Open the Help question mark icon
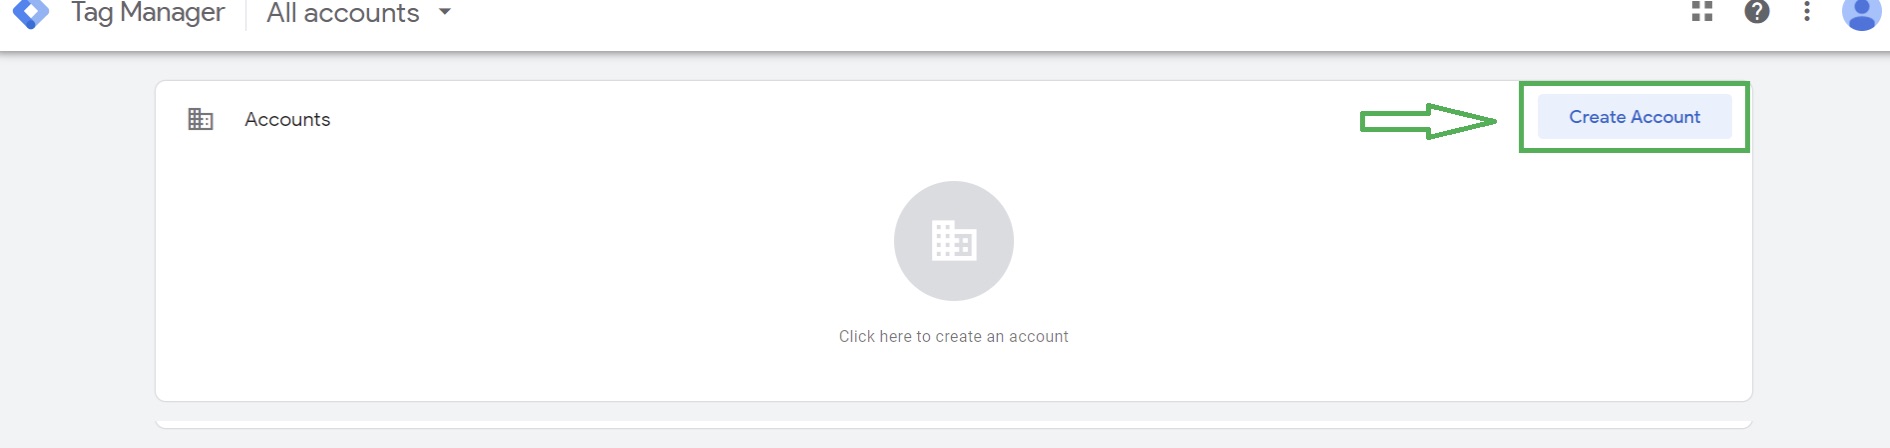Image resolution: width=1890 pixels, height=448 pixels. pyautogui.click(x=1757, y=11)
